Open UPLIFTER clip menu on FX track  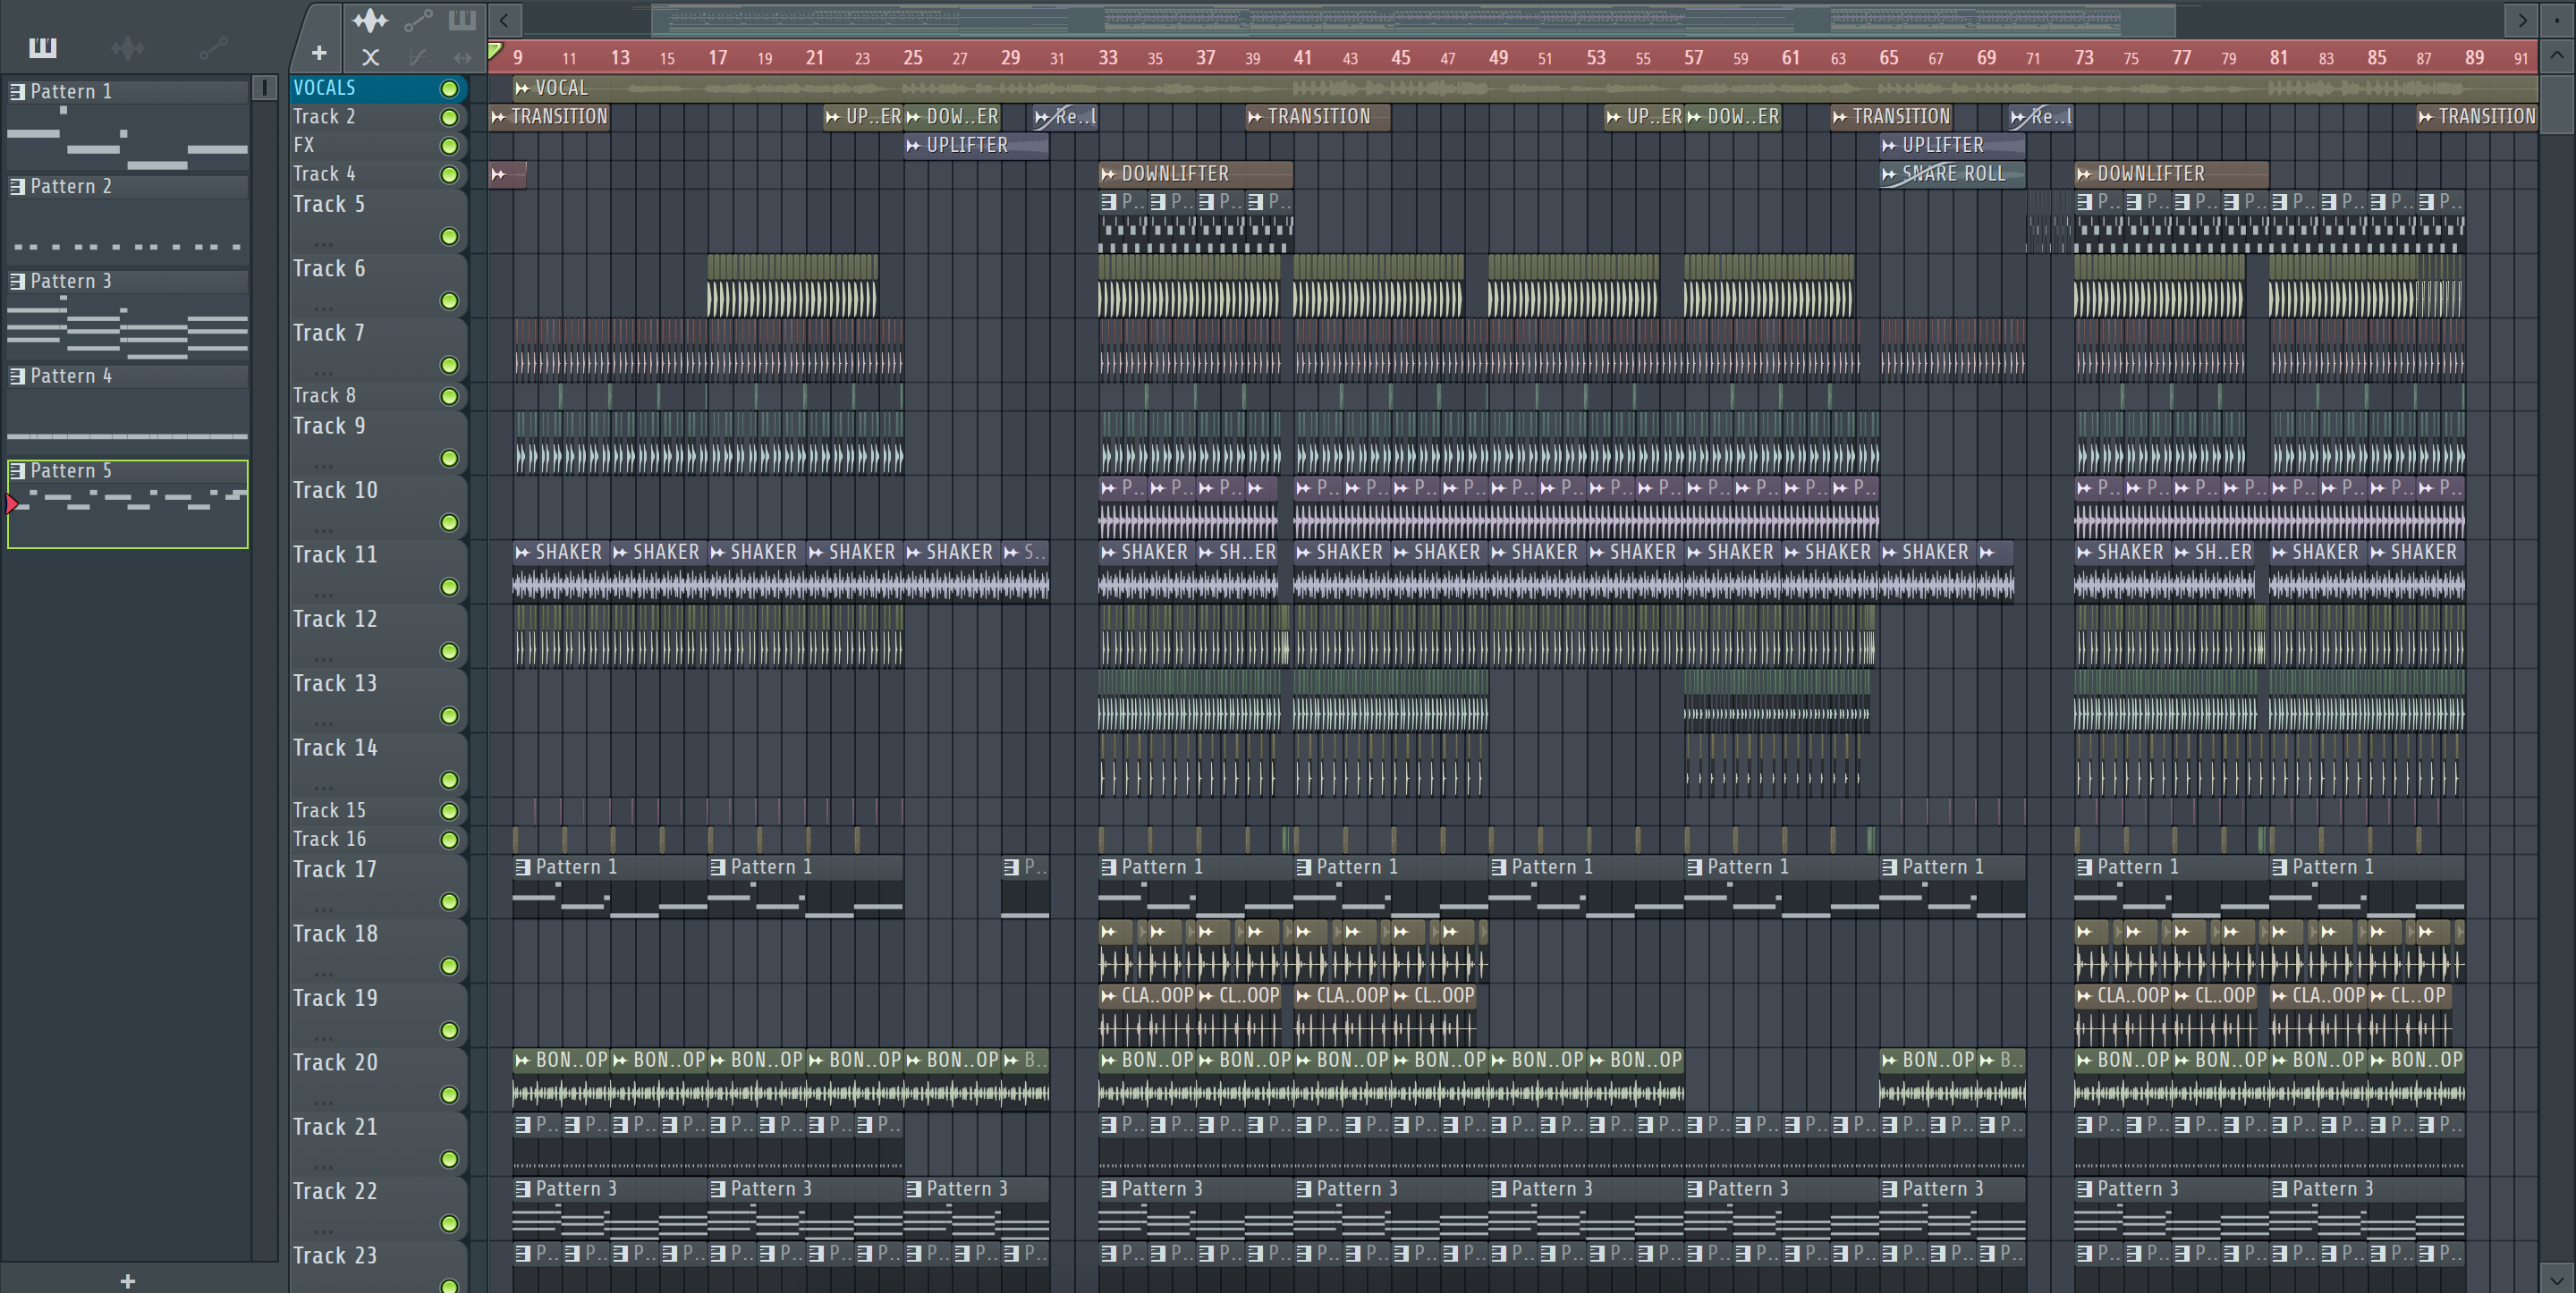(913, 146)
